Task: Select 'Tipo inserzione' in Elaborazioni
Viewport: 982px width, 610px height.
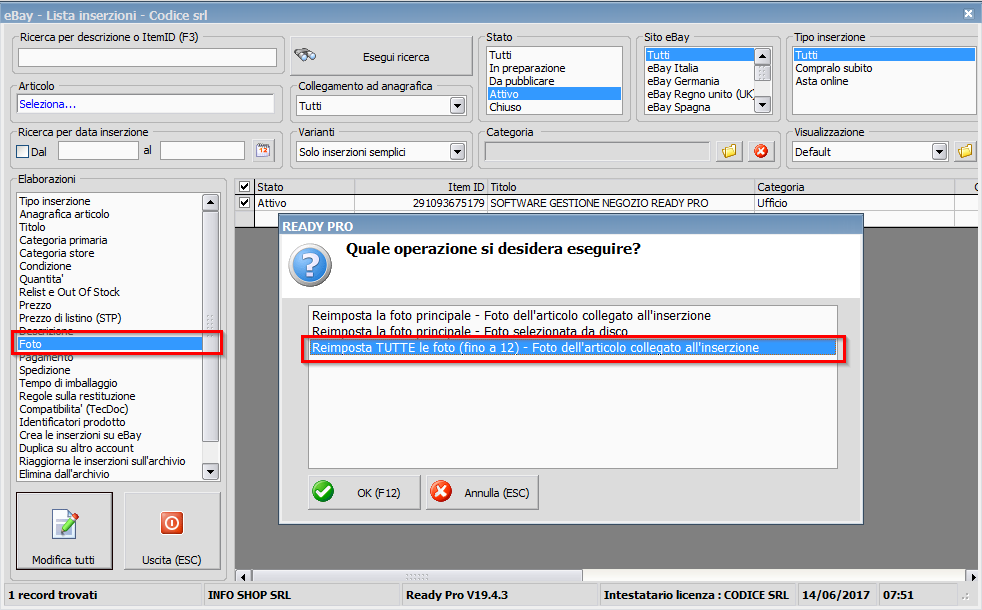Action: [110, 201]
